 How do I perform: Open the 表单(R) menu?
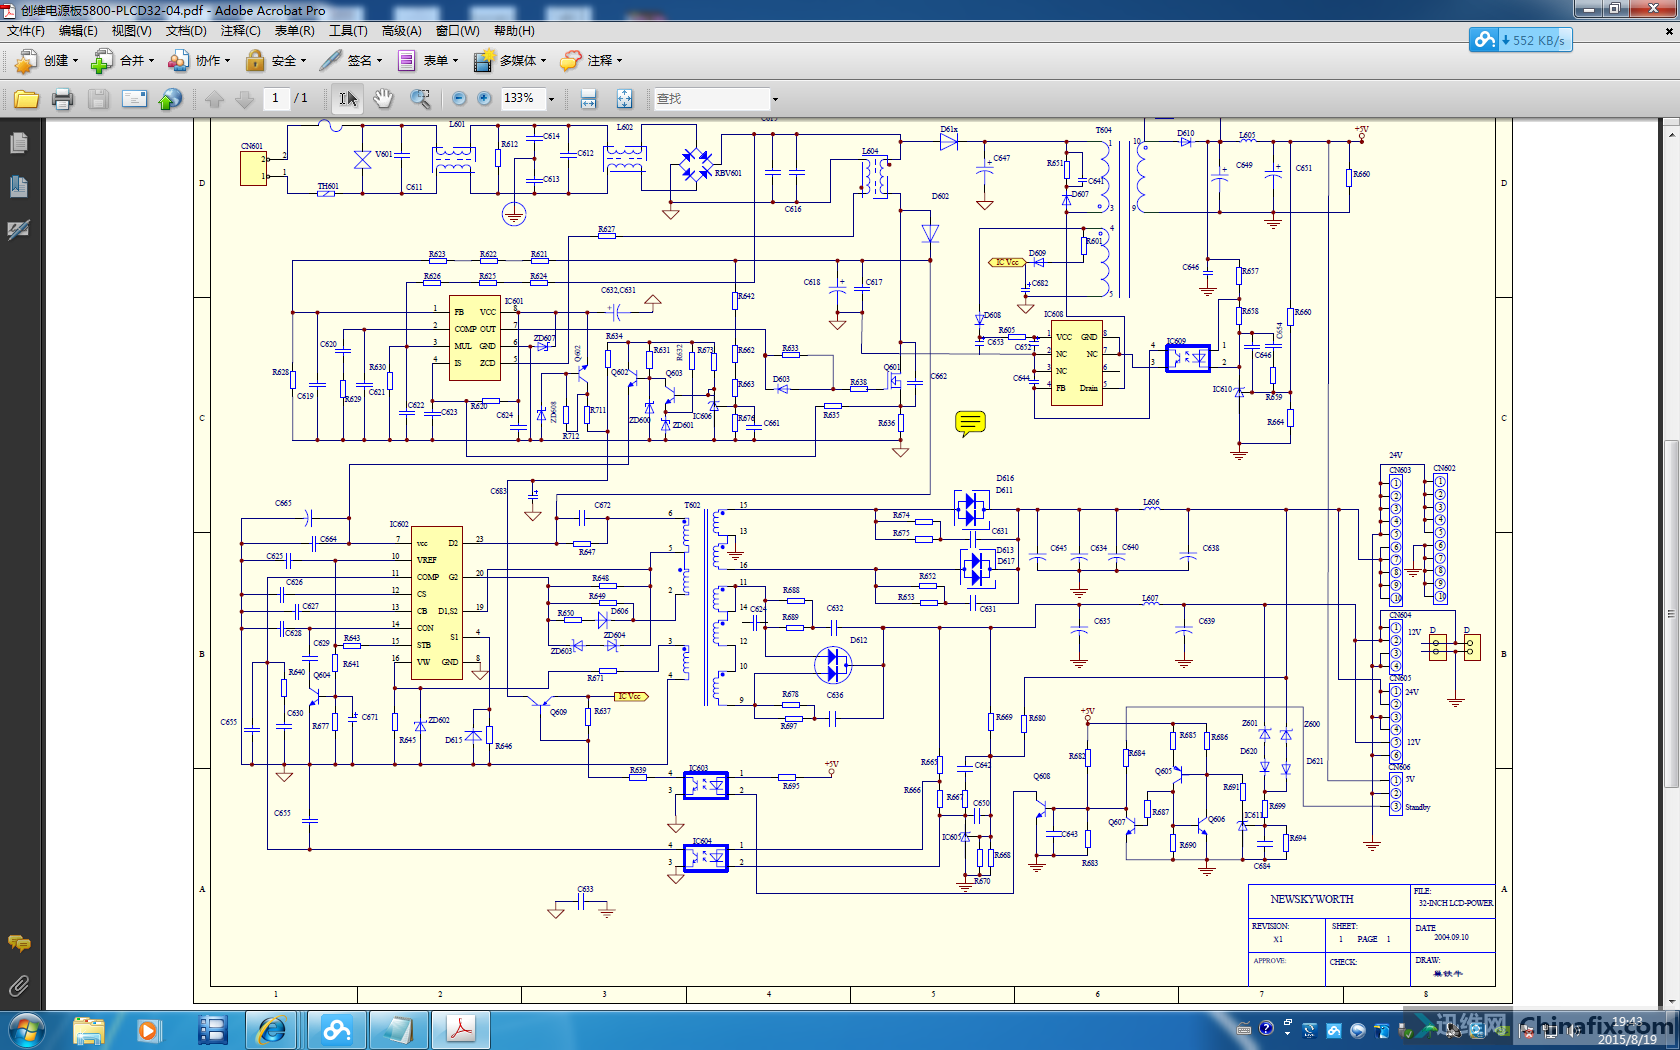(x=294, y=31)
